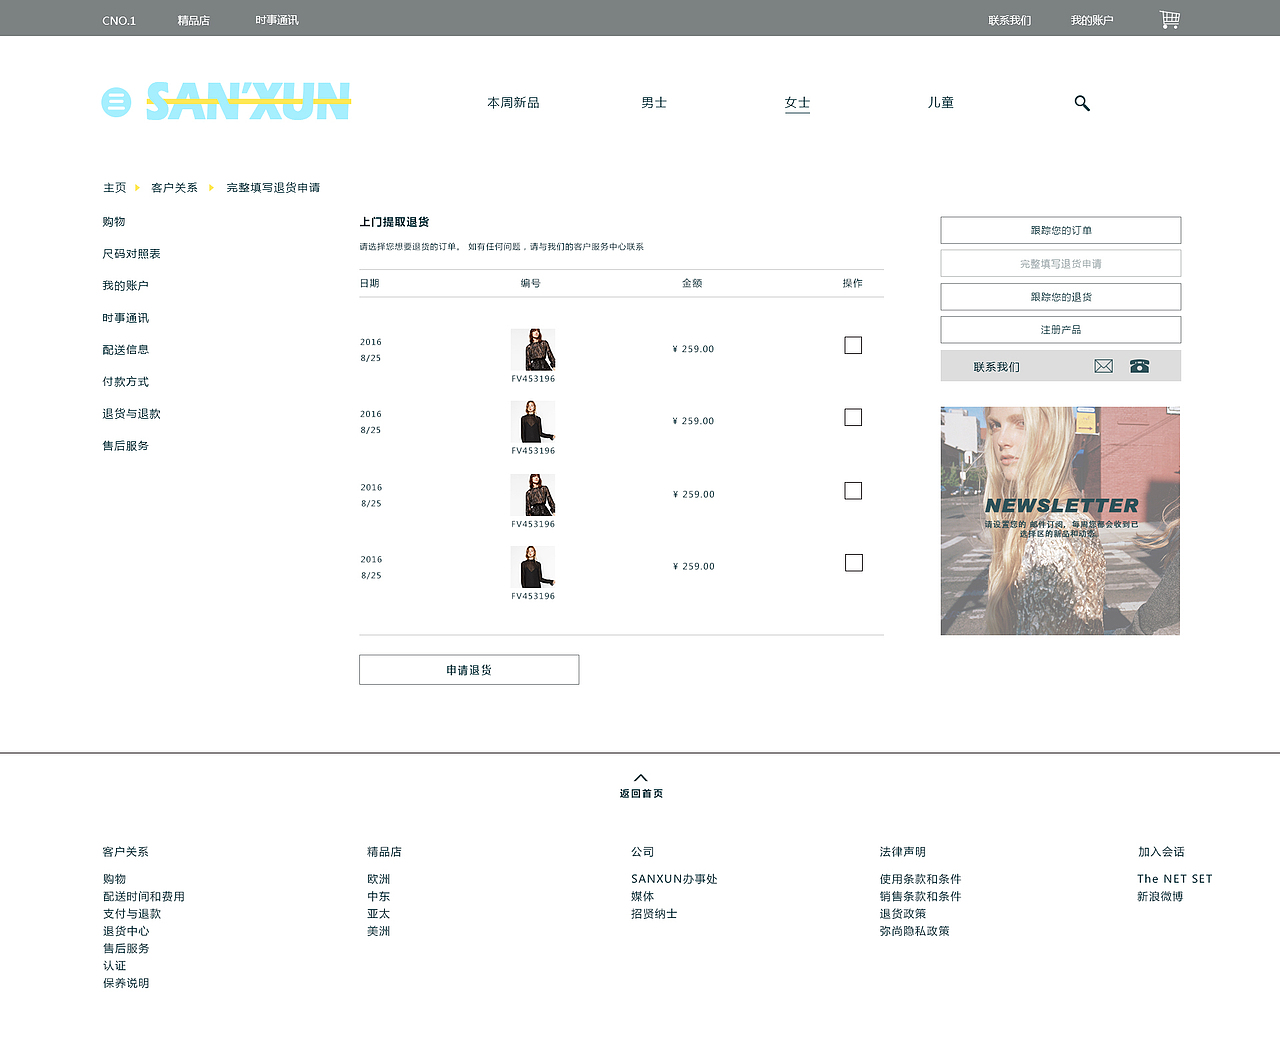Open the 本周新品 menu
The height and width of the screenshot is (1038, 1280).
(513, 103)
